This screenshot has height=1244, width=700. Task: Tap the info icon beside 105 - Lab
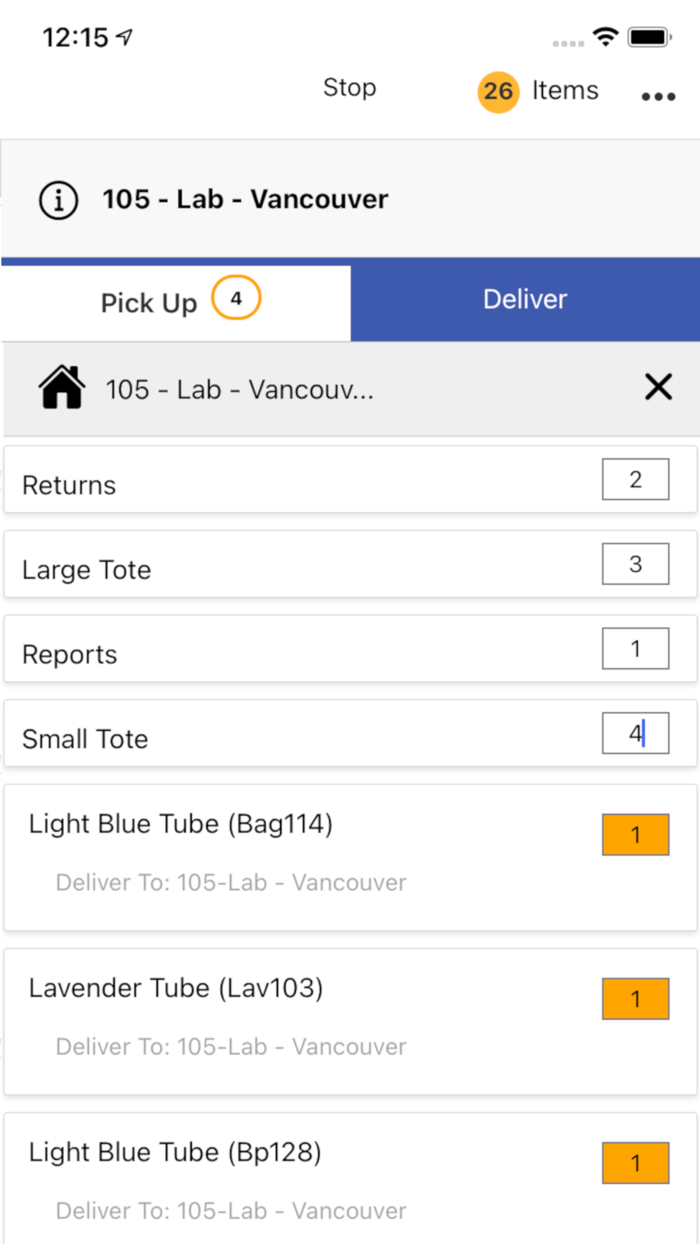point(59,199)
